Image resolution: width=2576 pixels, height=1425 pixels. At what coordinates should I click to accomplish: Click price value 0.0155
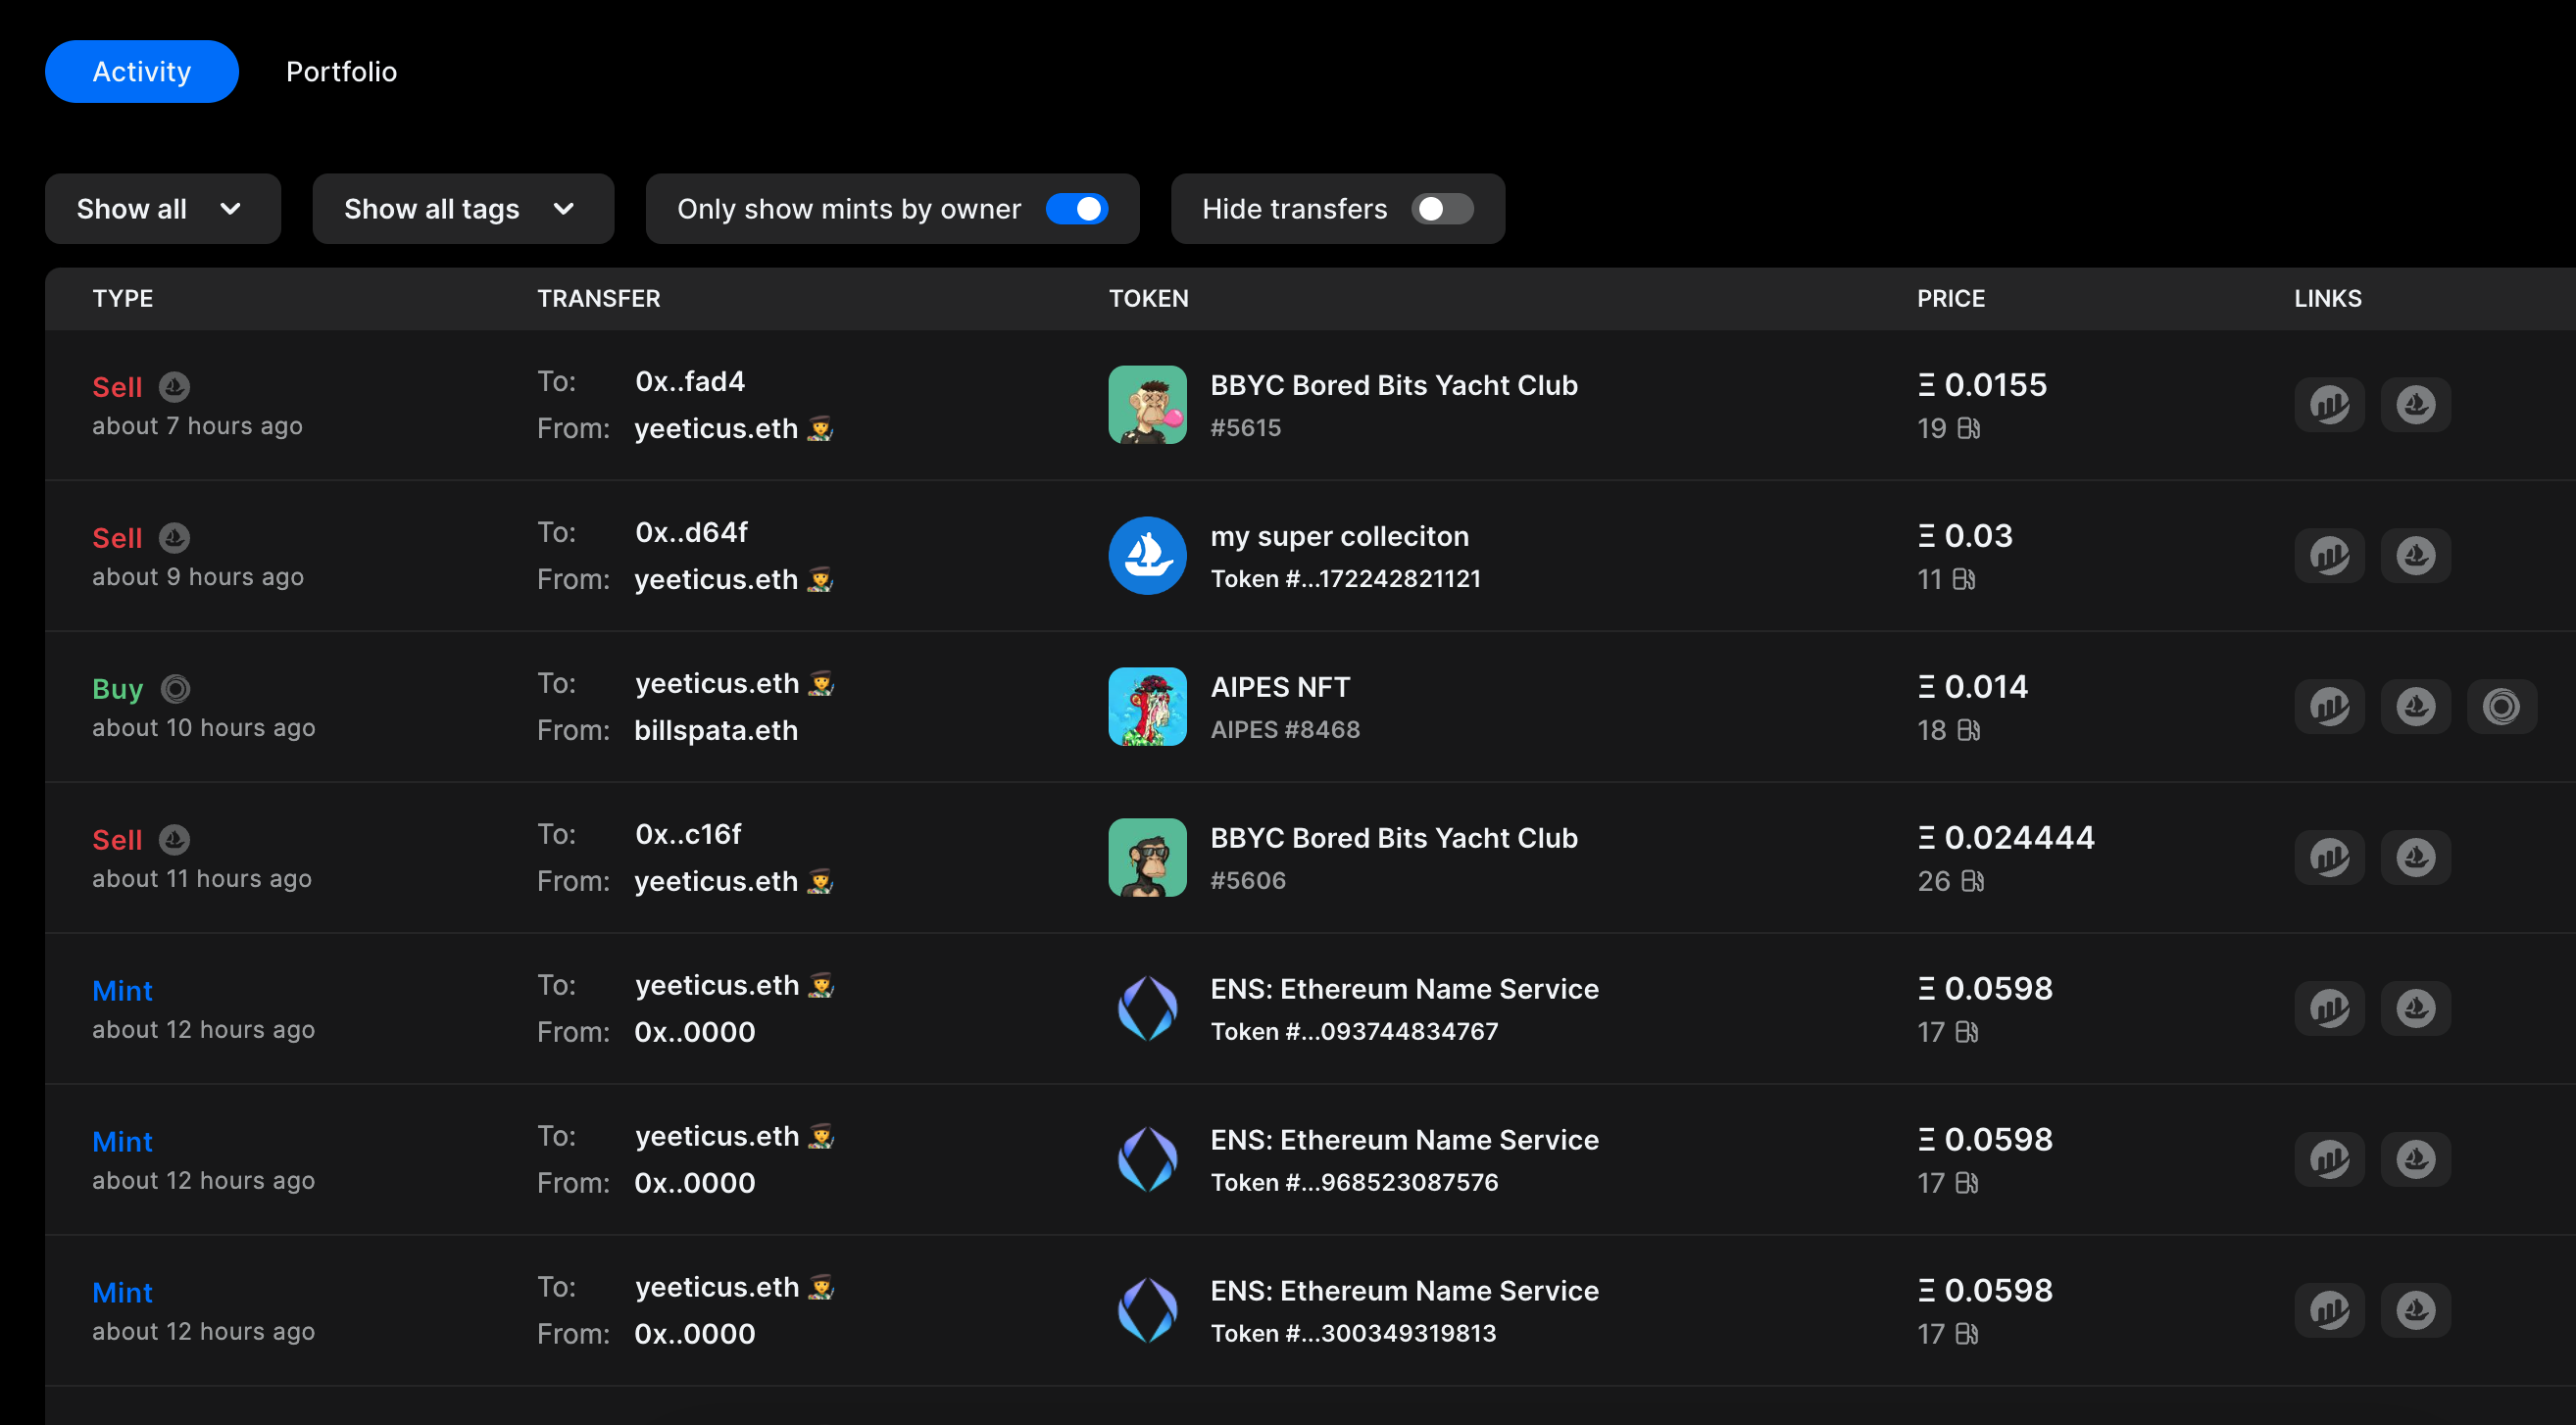(x=1995, y=386)
